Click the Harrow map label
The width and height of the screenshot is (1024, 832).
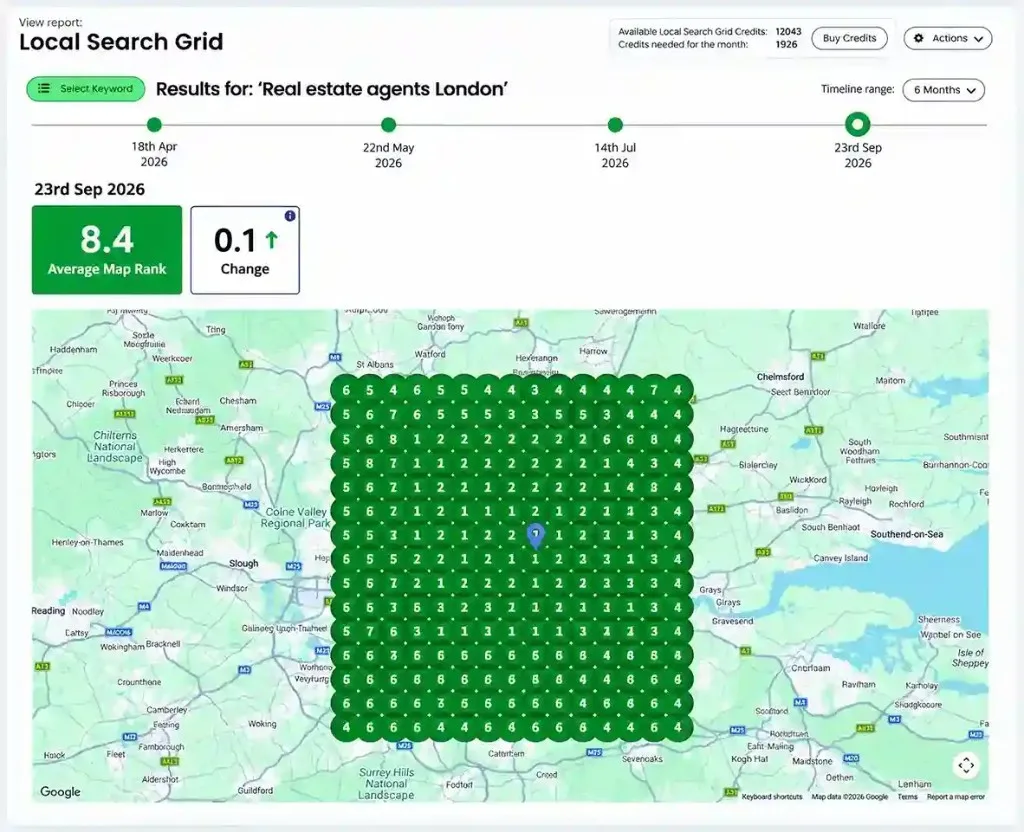(x=593, y=351)
